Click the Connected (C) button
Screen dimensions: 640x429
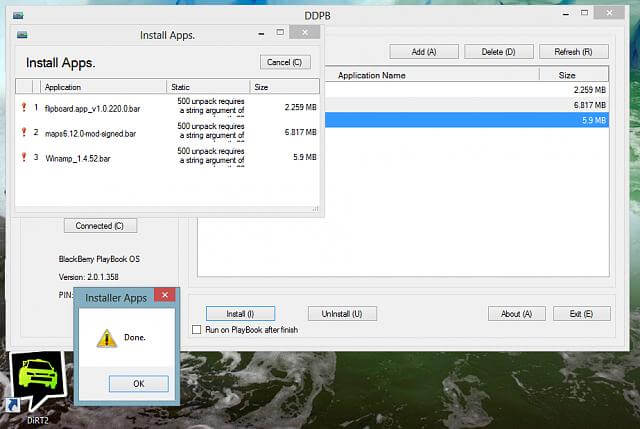pos(100,226)
